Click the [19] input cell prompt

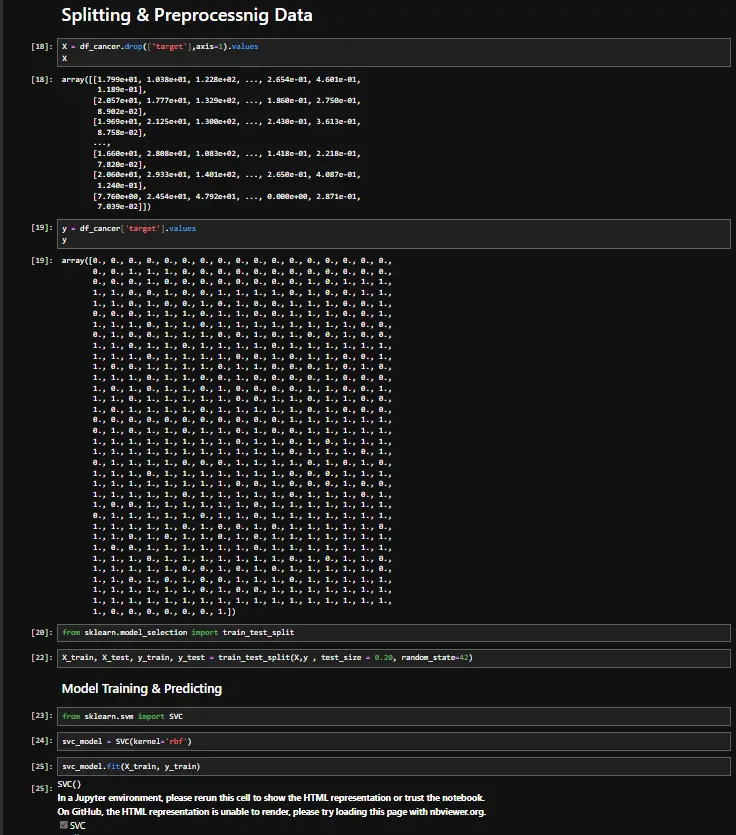point(42,227)
